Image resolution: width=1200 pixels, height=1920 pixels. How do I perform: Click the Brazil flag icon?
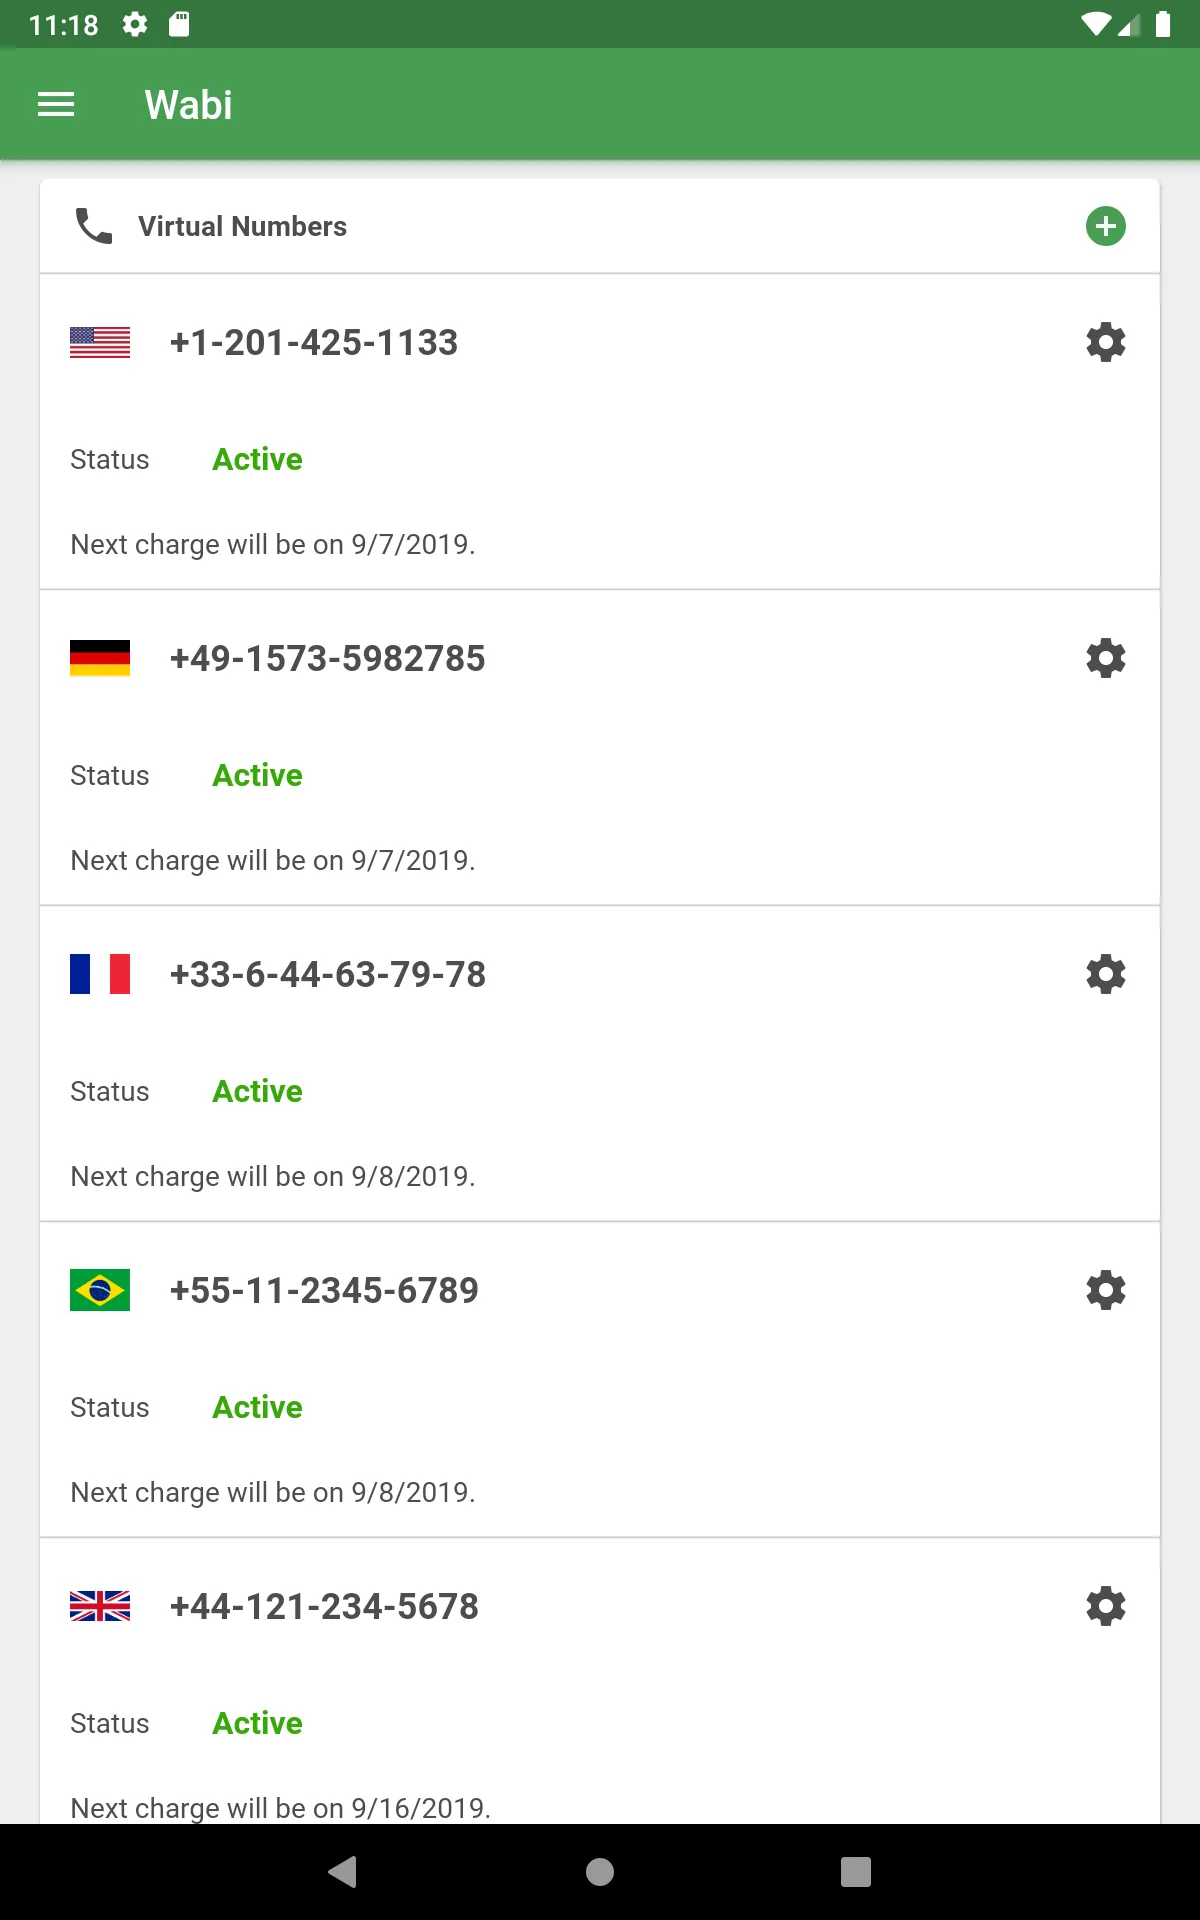(100, 1290)
